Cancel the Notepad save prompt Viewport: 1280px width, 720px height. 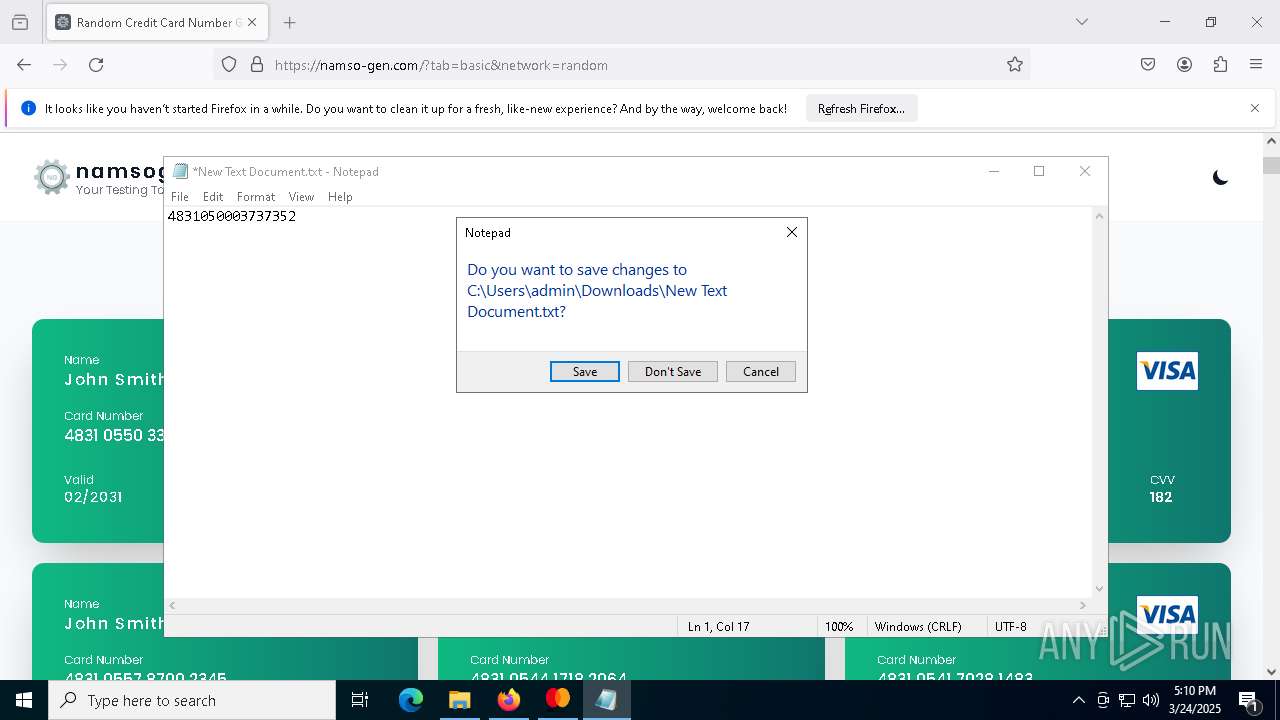(x=761, y=371)
